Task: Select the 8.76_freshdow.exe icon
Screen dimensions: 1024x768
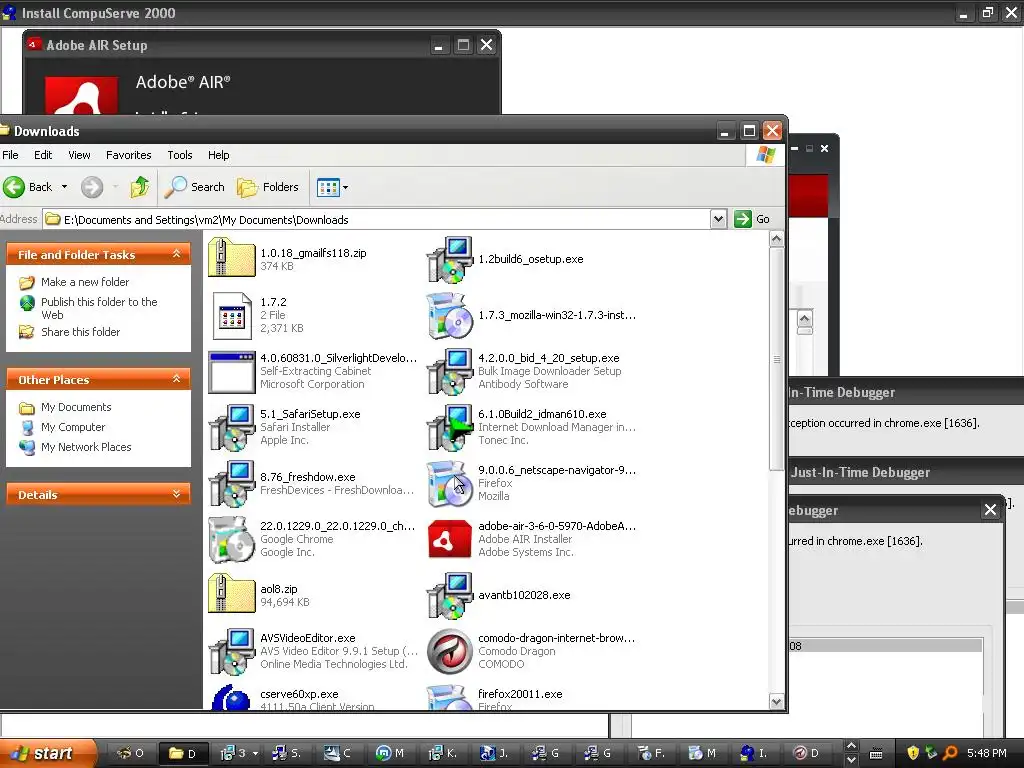Action: click(x=231, y=483)
